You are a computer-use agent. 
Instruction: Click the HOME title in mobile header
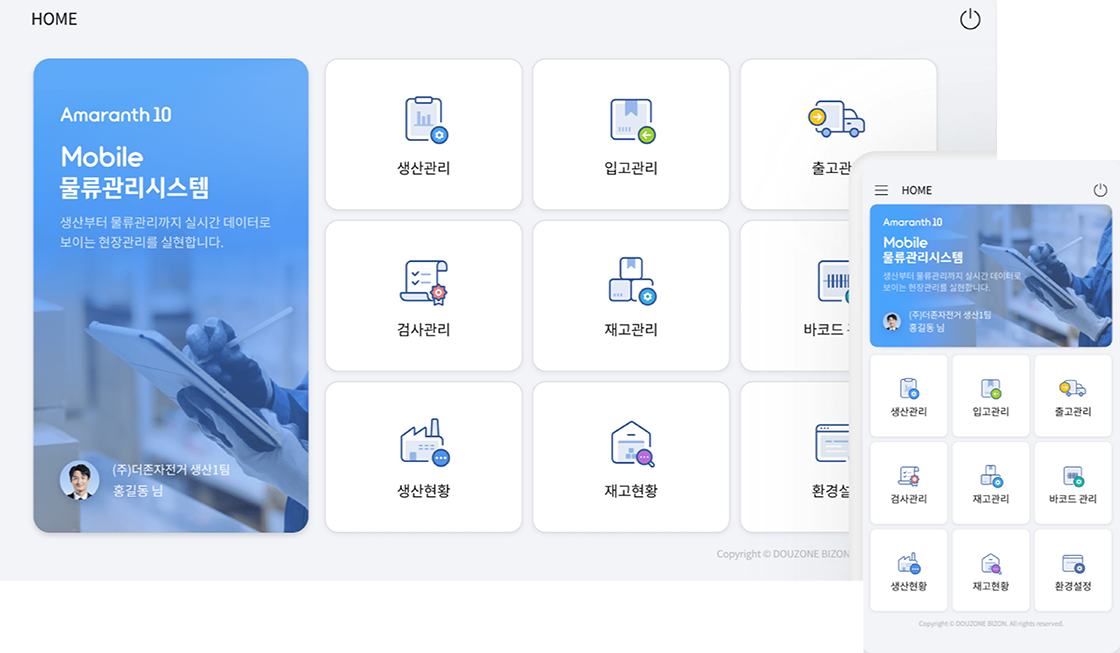point(916,190)
